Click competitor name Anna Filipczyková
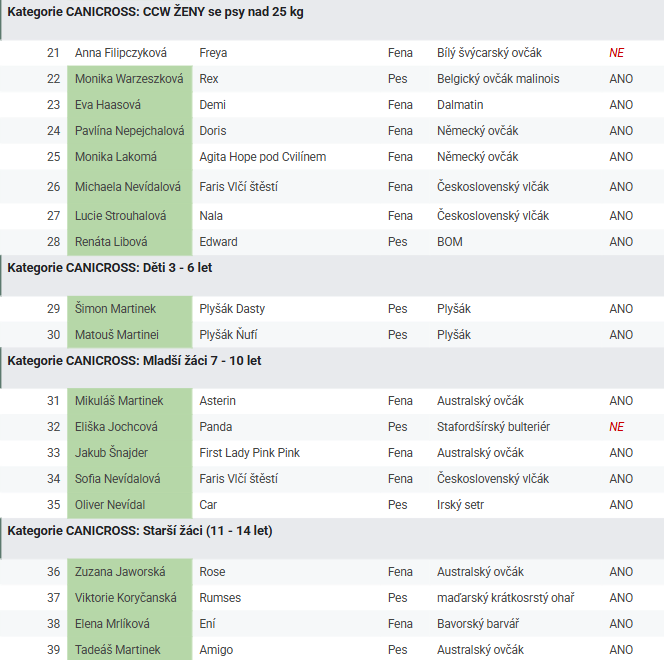This screenshot has height=660, width=664. tap(121, 53)
